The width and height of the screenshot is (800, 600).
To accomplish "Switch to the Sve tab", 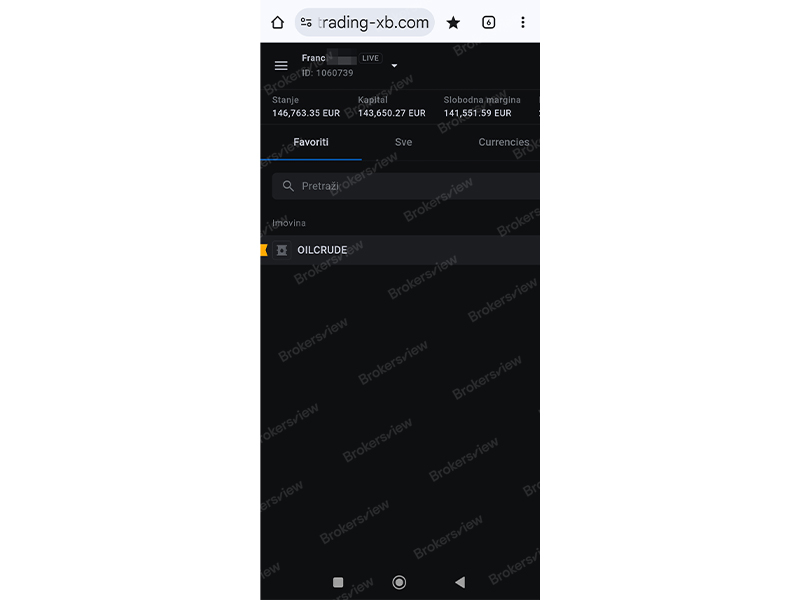I will coord(403,142).
